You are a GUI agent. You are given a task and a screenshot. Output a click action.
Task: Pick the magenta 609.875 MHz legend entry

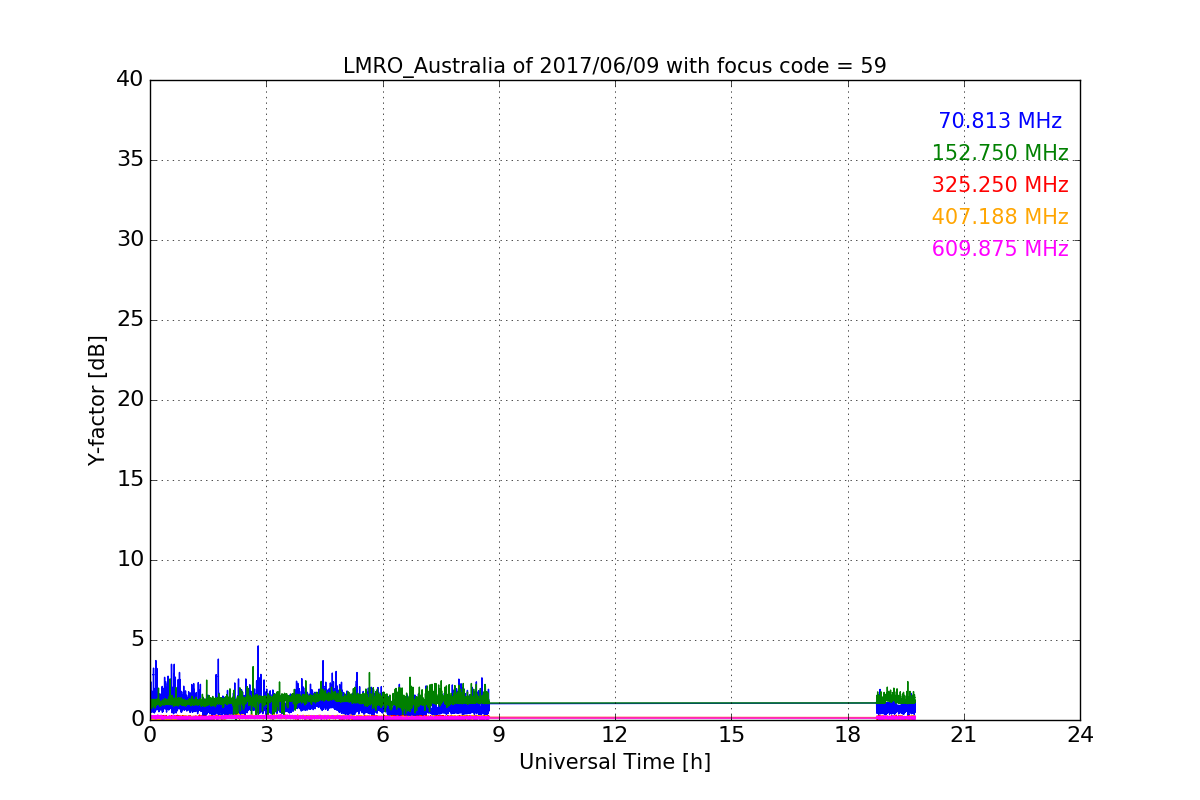pyautogui.click(x=999, y=249)
